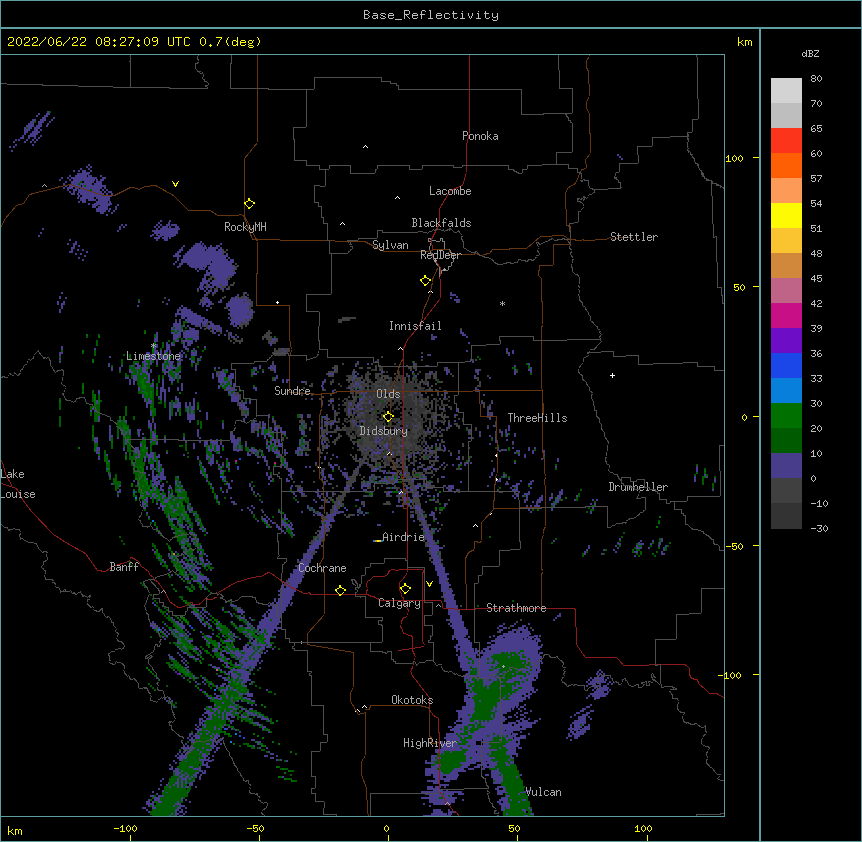Click the yellow diamond radar site marker between Olds and Didsbury
This screenshot has width=862, height=842.
pos(388,416)
